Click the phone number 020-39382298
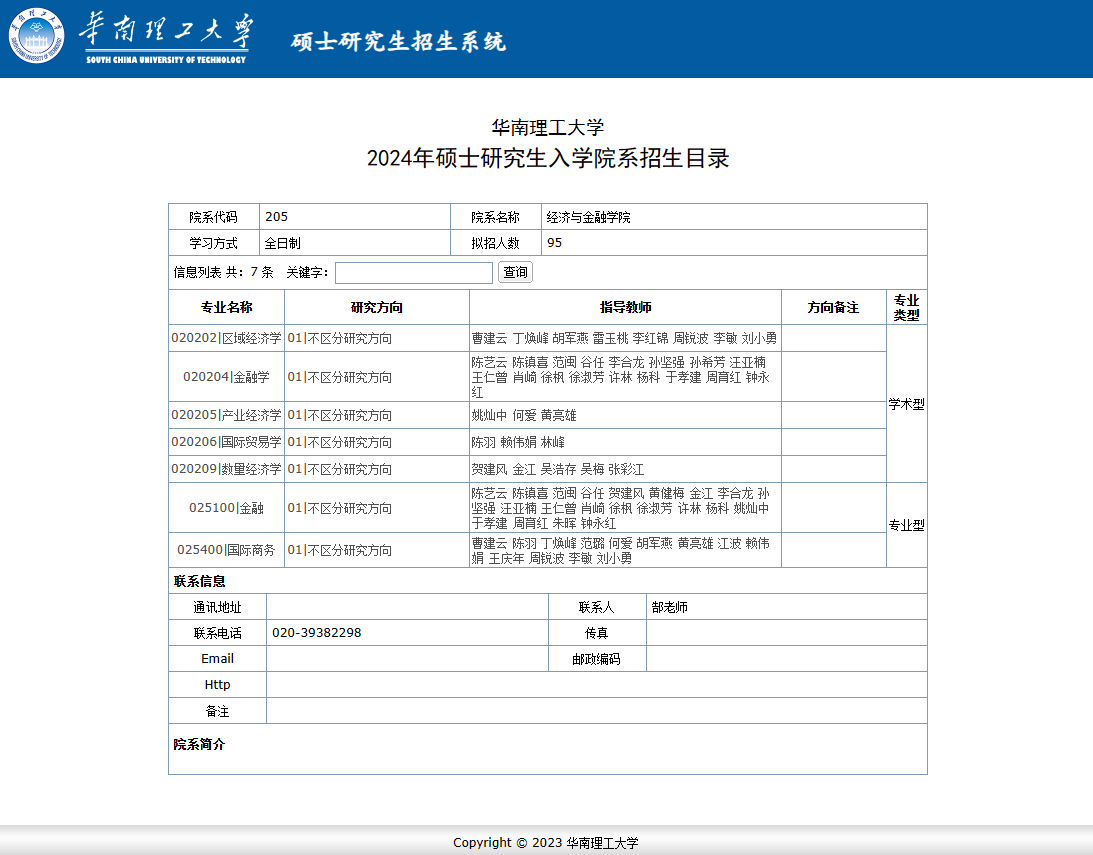This screenshot has height=855, width=1093. 316,633
